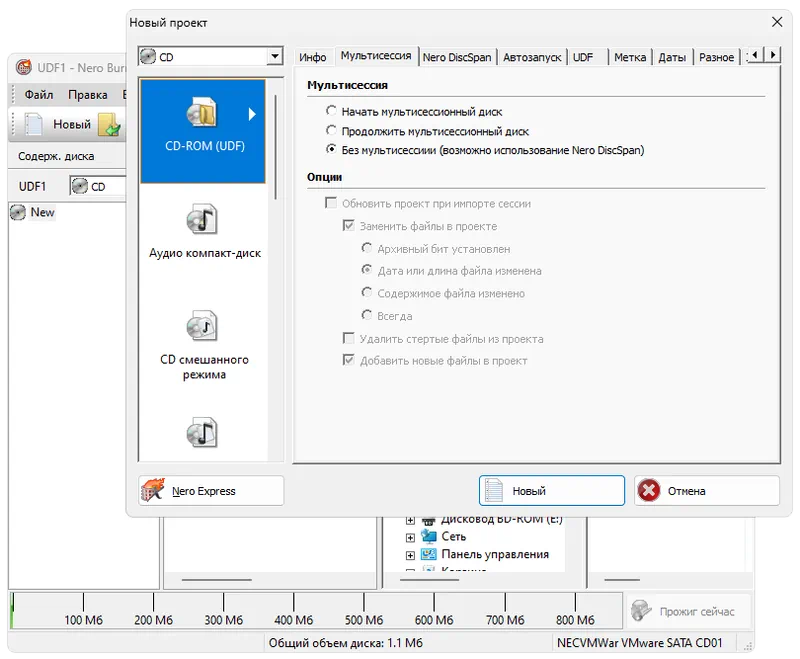The width and height of the screenshot is (800, 659).
Task: Open the Даты tab
Action: coord(672,57)
